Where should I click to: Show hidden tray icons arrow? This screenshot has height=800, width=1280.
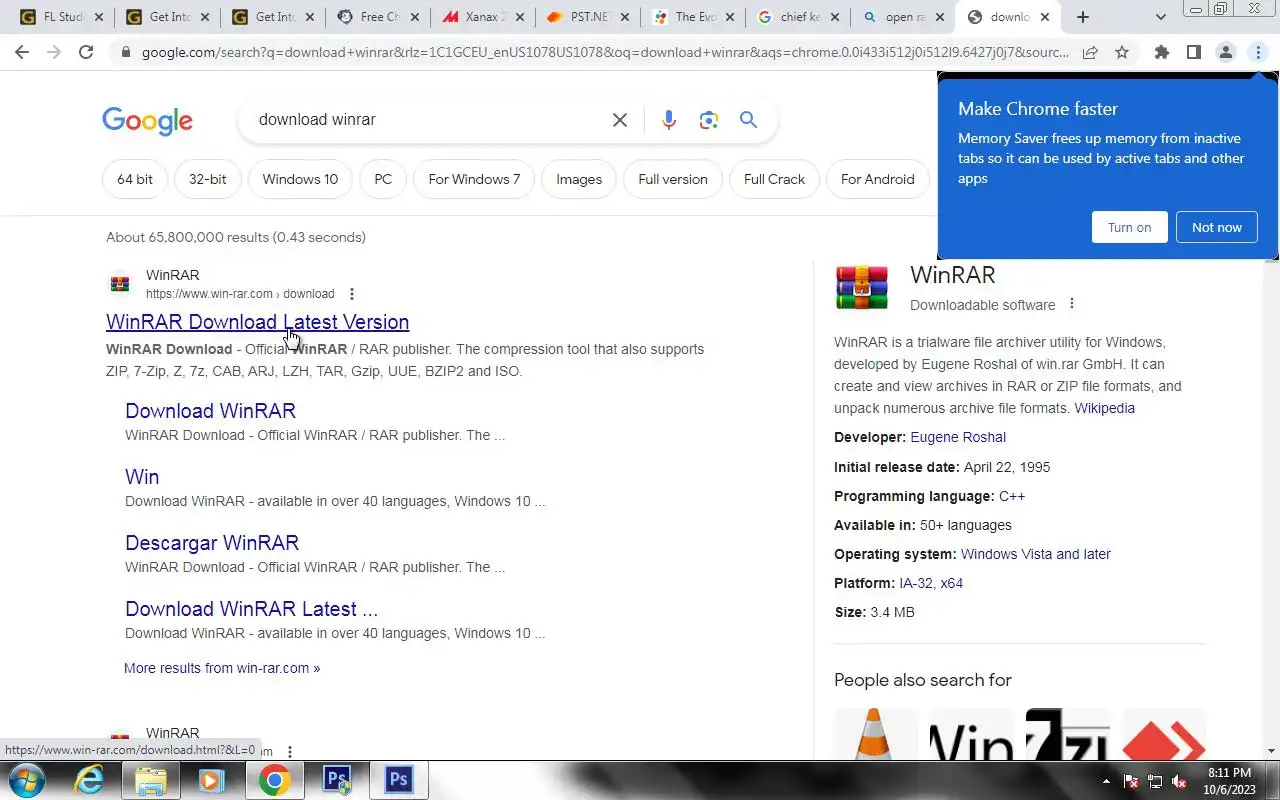point(1106,781)
